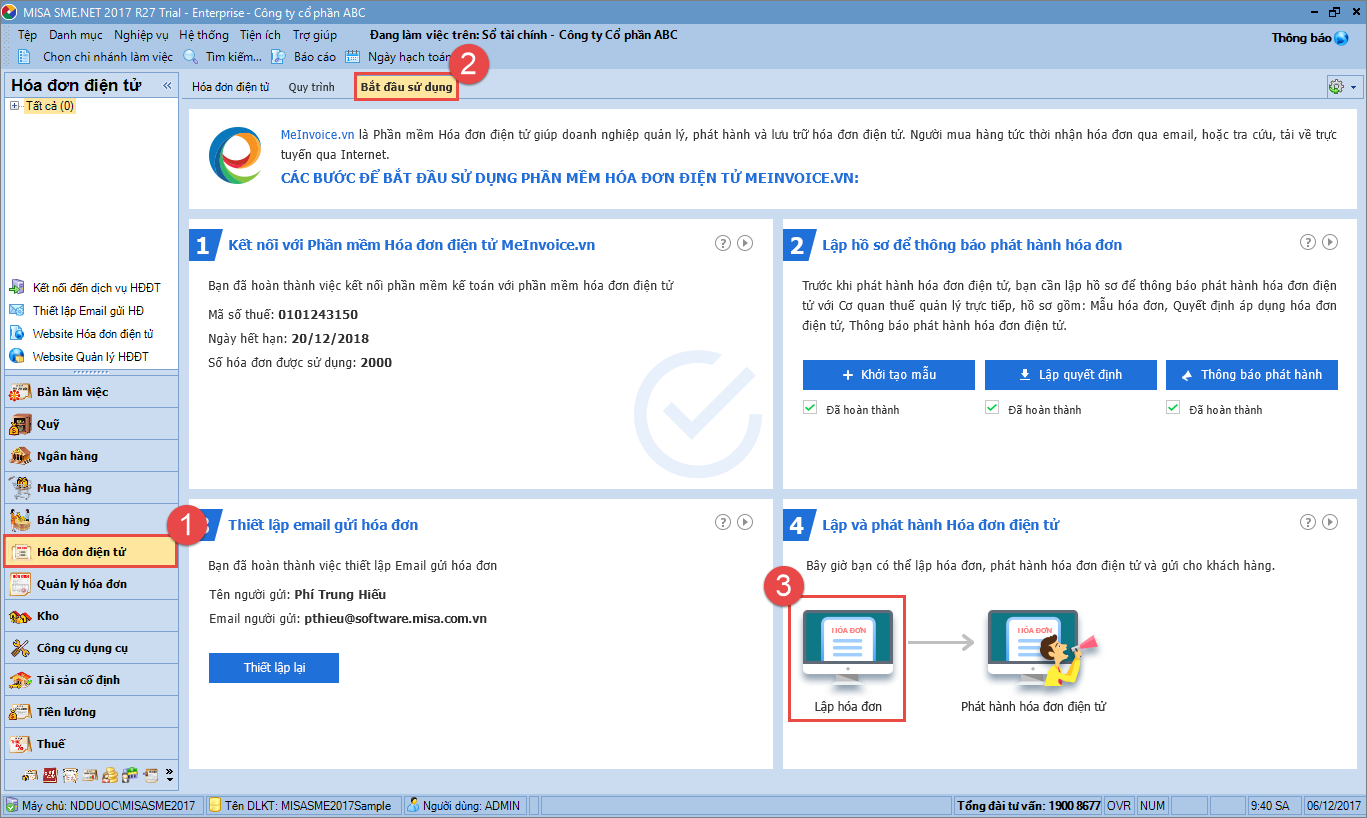Toggle Đã hoàn thành checkbox under Lập quyết định
The width and height of the screenshot is (1367, 818).
pos(992,408)
